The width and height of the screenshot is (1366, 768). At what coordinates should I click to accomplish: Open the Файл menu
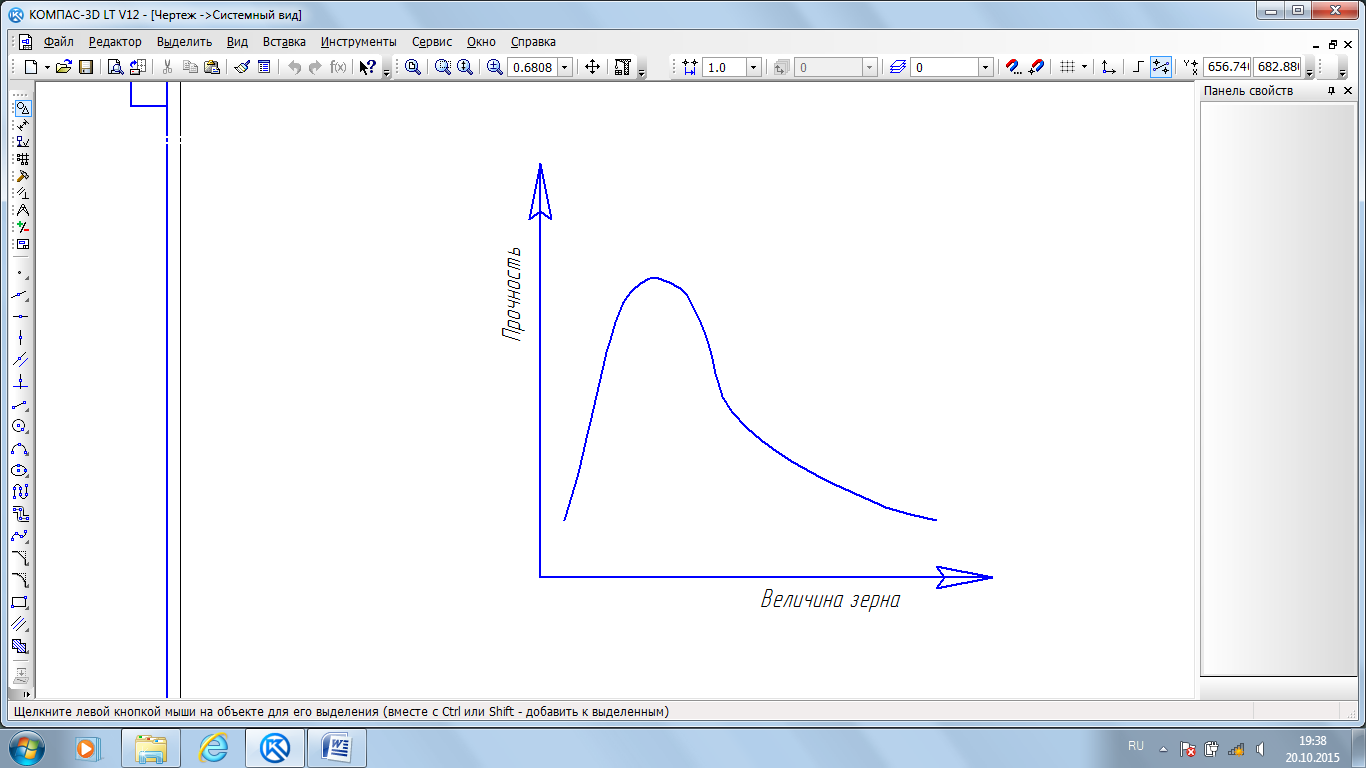(x=59, y=42)
